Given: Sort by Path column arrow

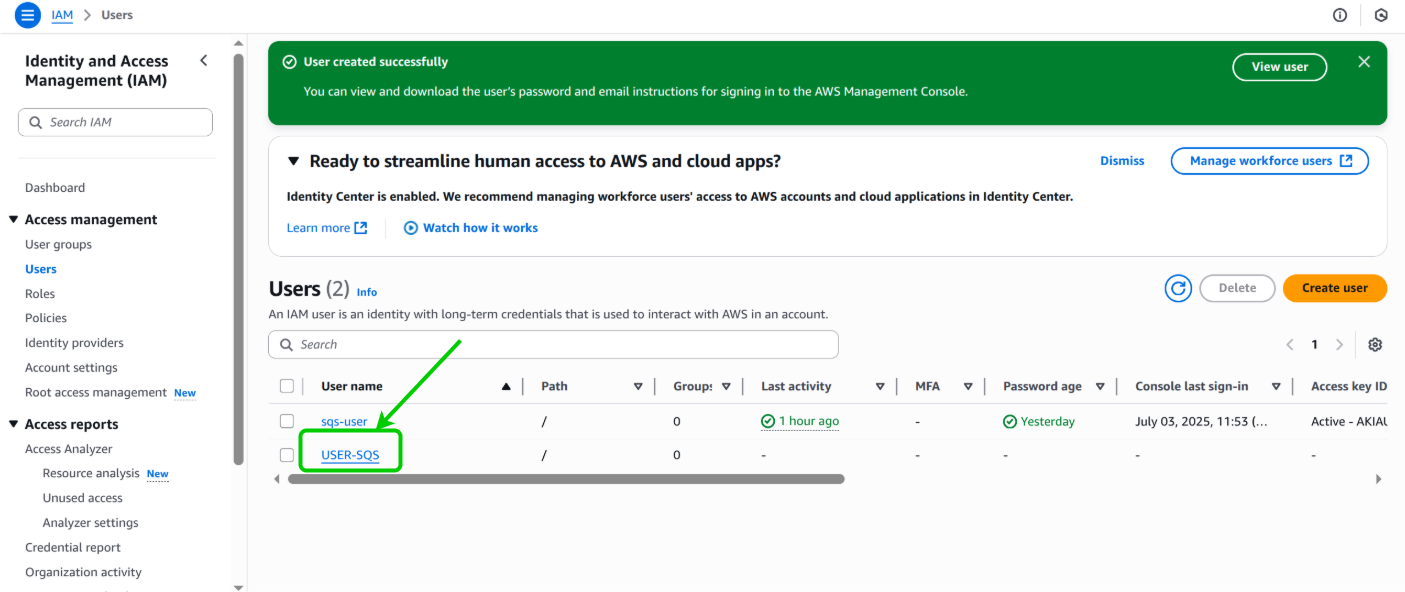Looking at the screenshot, I should coord(638,387).
